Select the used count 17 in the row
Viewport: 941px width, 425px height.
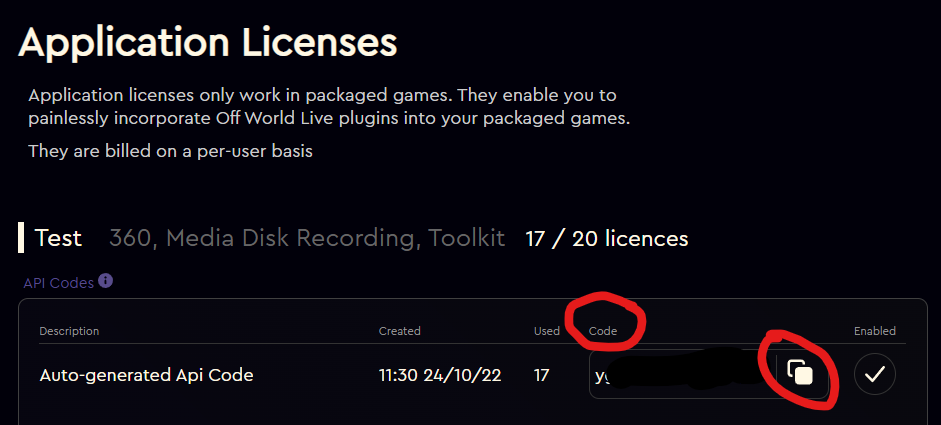[541, 376]
